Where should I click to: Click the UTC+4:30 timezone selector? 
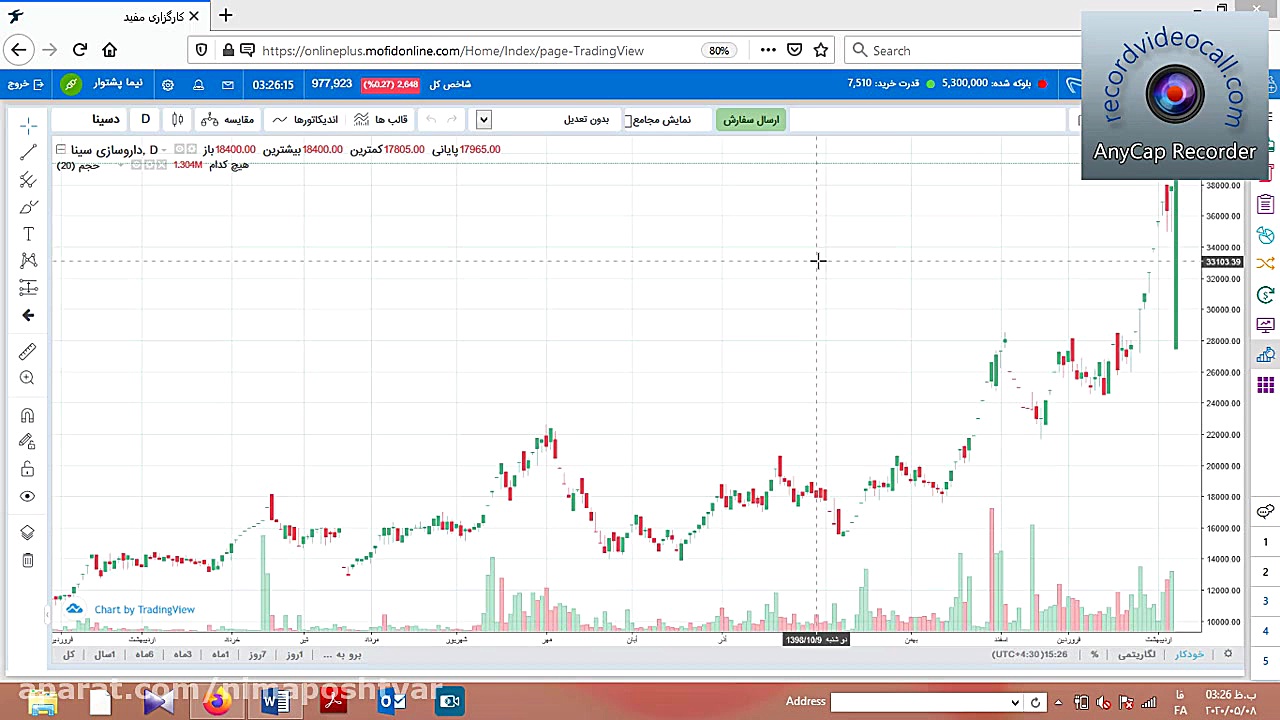[1029, 655]
